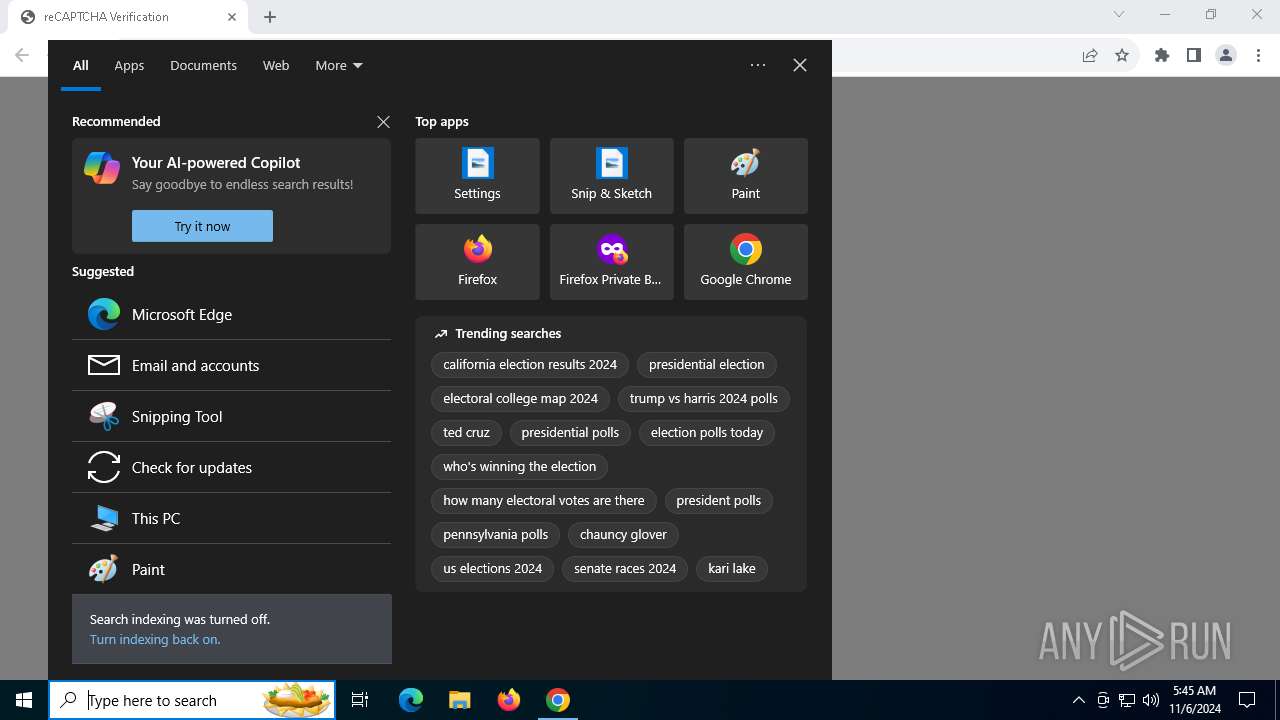
Task: Click chauncy glover trending chip
Action: click(623, 535)
